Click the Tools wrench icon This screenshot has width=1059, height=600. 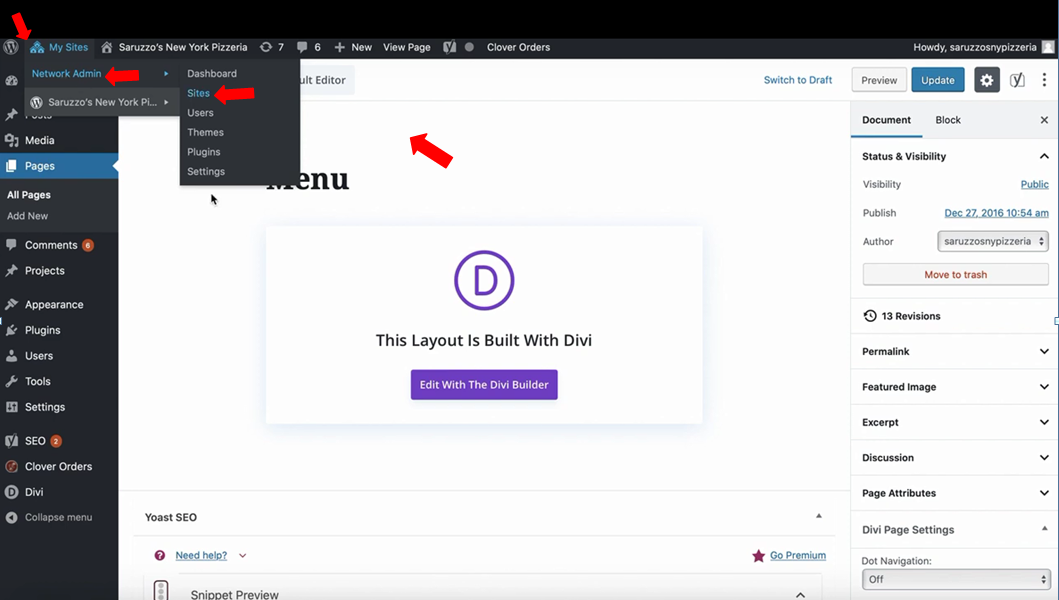11,382
